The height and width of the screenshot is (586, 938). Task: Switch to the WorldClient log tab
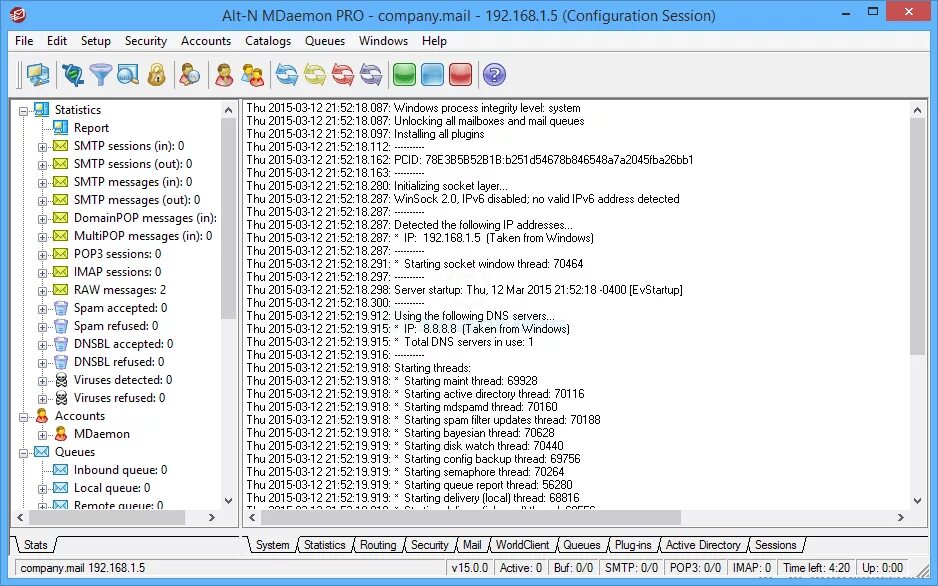click(522, 545)
